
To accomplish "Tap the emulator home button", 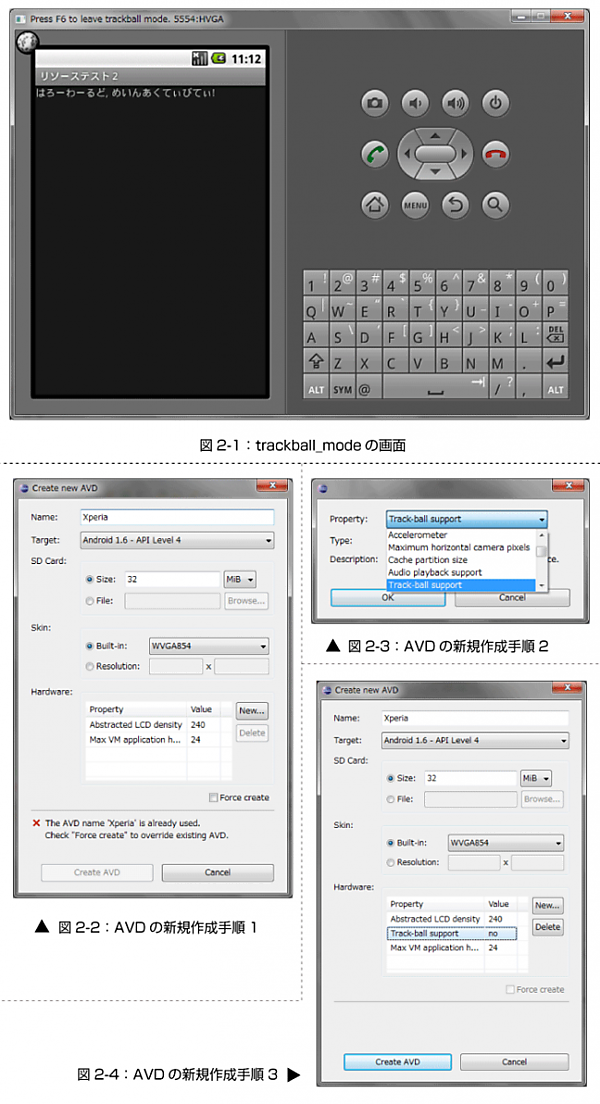I will tap(375, 205).
